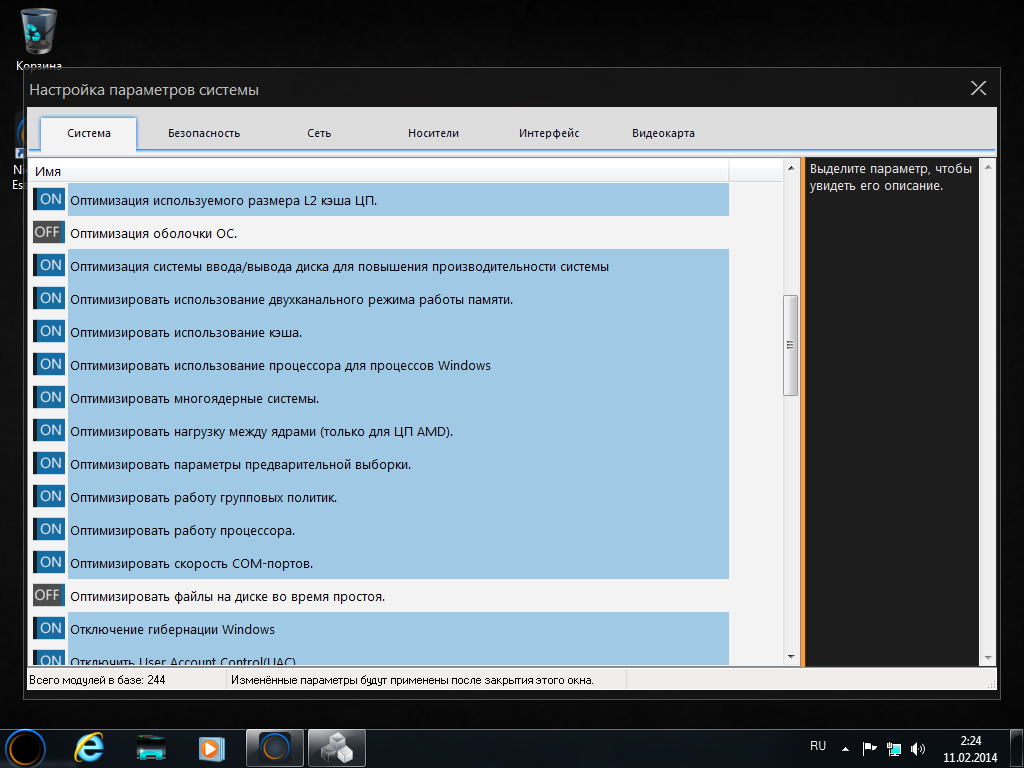Select 'Оптимизировать многоядерные системы' row text
The width and height of the screenshot is (1024, 768).
194,399
